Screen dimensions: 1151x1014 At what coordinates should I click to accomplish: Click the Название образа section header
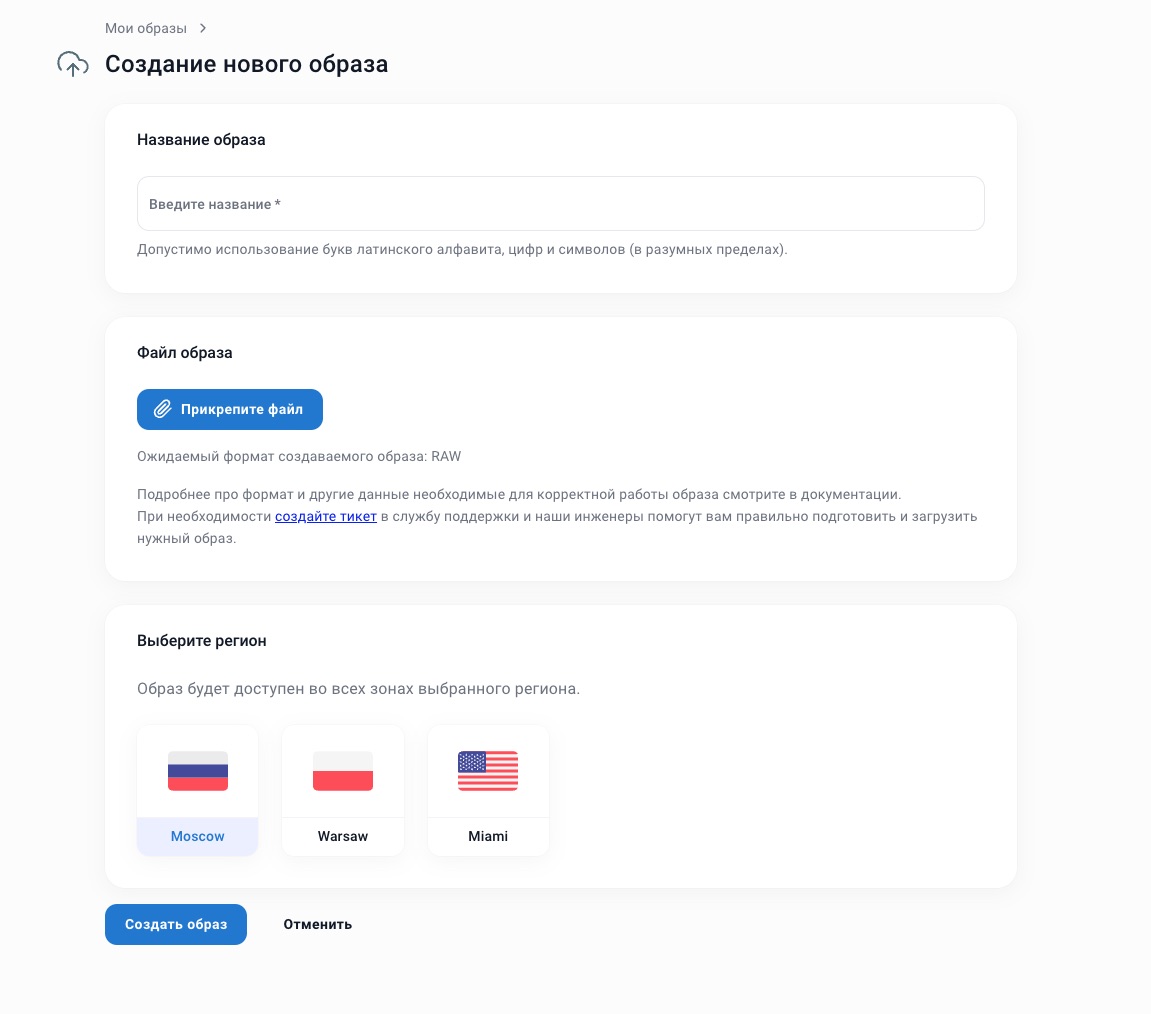[x=201, y=140]
